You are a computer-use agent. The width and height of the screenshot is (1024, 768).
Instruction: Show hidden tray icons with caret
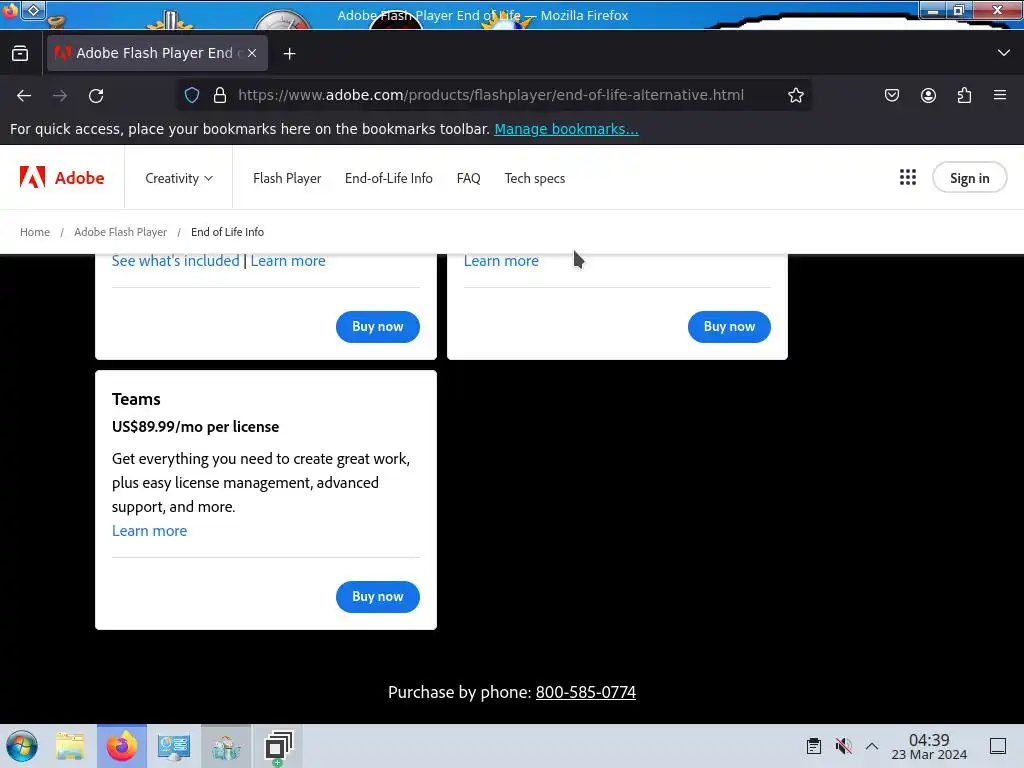tap(872, 746)
